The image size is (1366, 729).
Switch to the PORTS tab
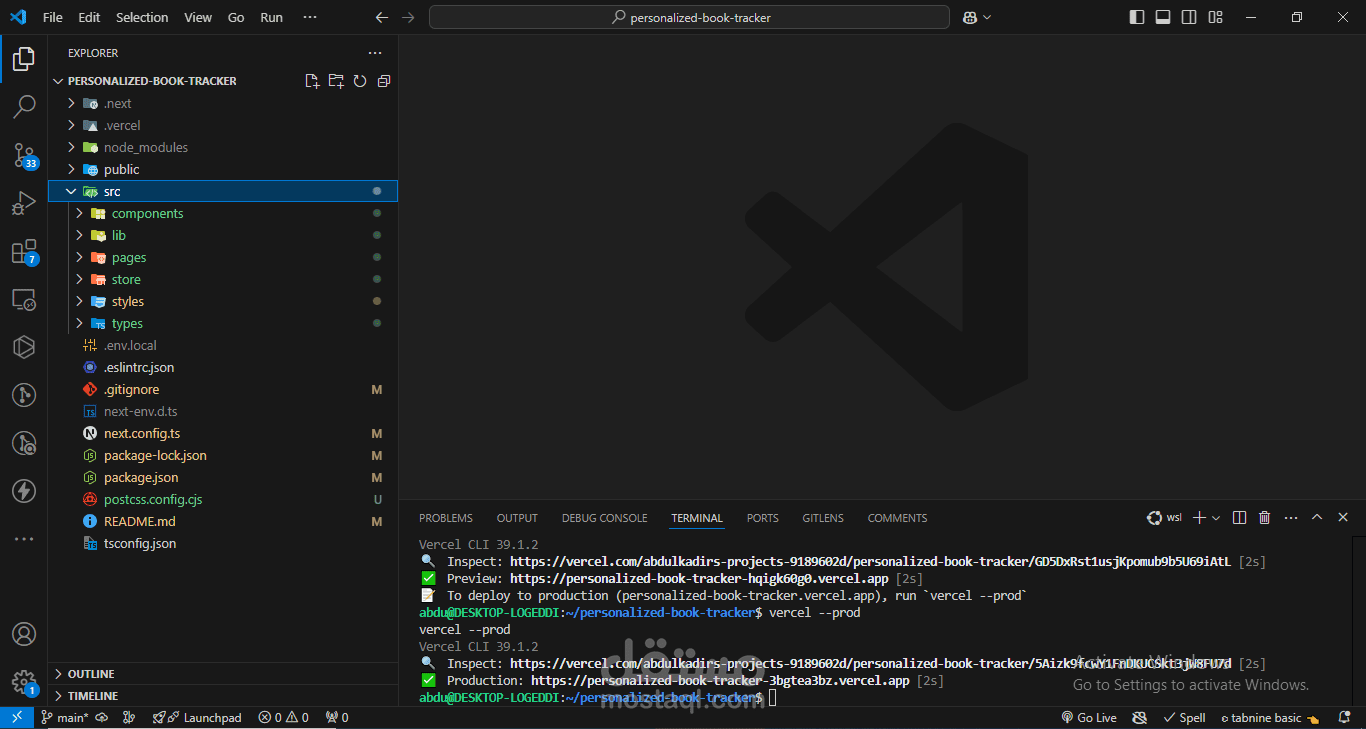click(762, 518)
